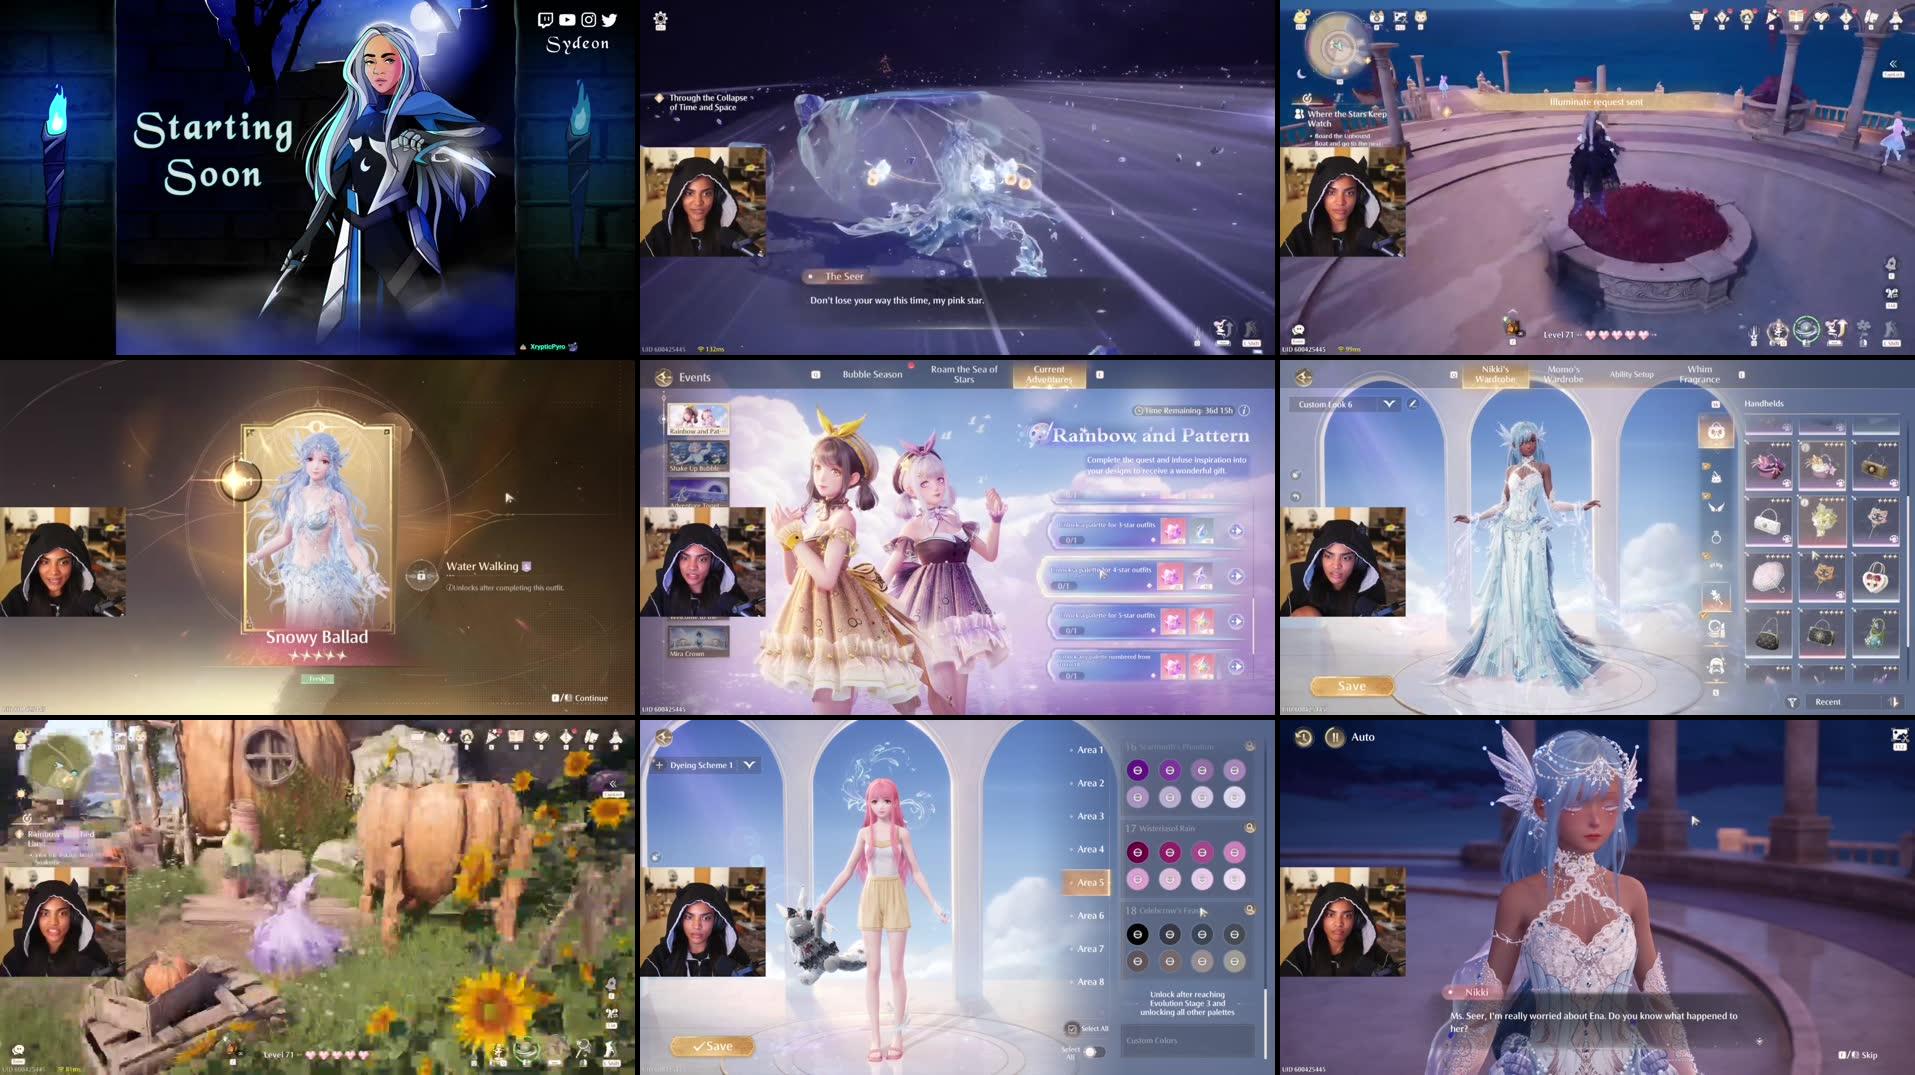
Task: Click the go arrow on the 4-star outfits quest
Action: pyautogui.click(x=1236, y=576)
